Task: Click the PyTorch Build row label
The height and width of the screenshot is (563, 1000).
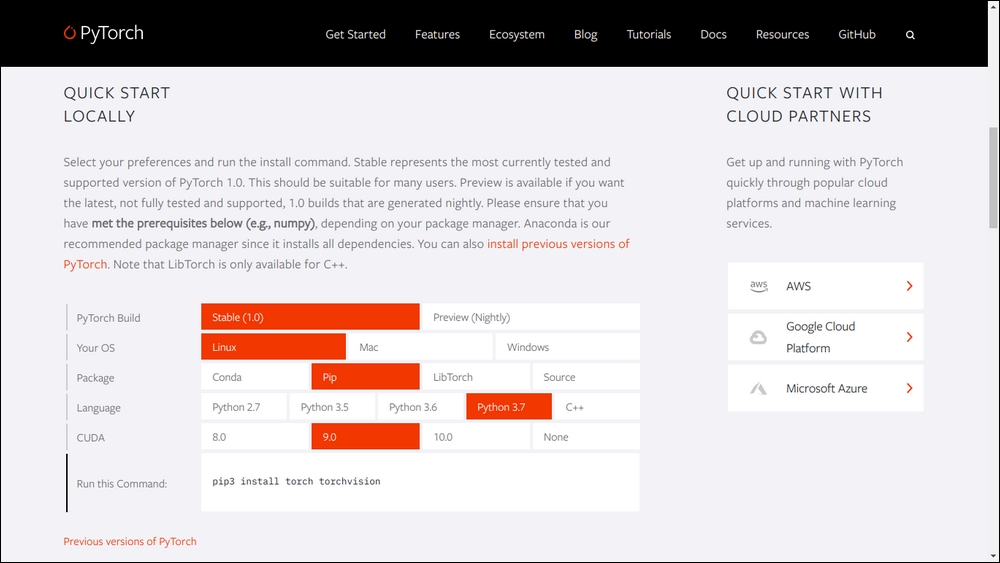Action: (108, 318)
